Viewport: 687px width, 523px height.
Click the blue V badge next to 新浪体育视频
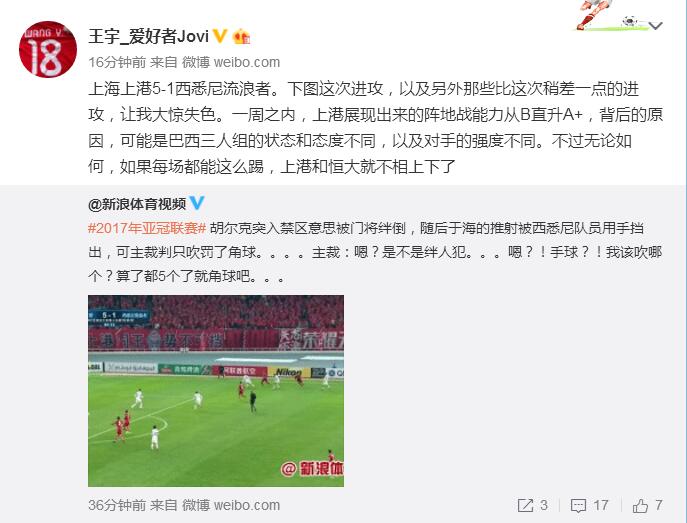coord(197,203)
